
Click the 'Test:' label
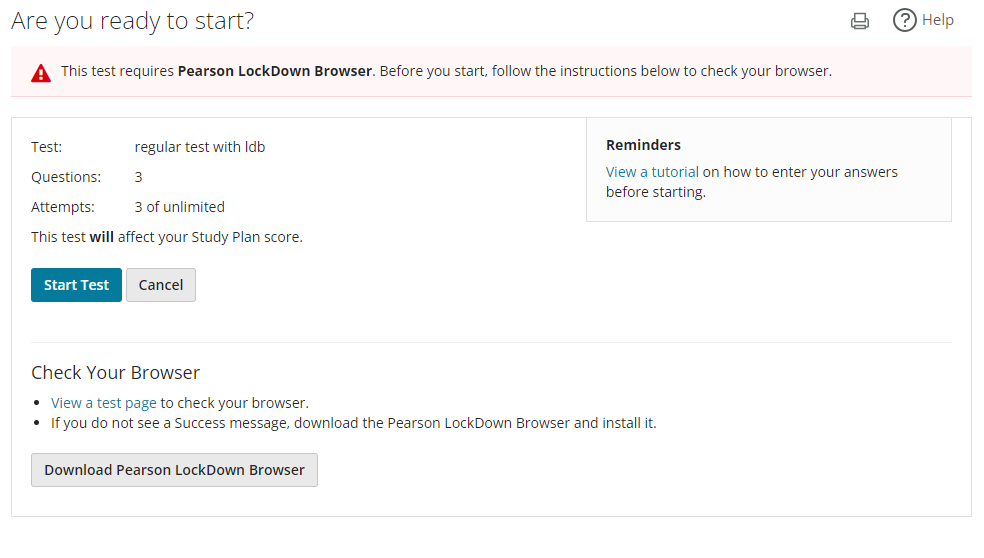tap(47, 147)
